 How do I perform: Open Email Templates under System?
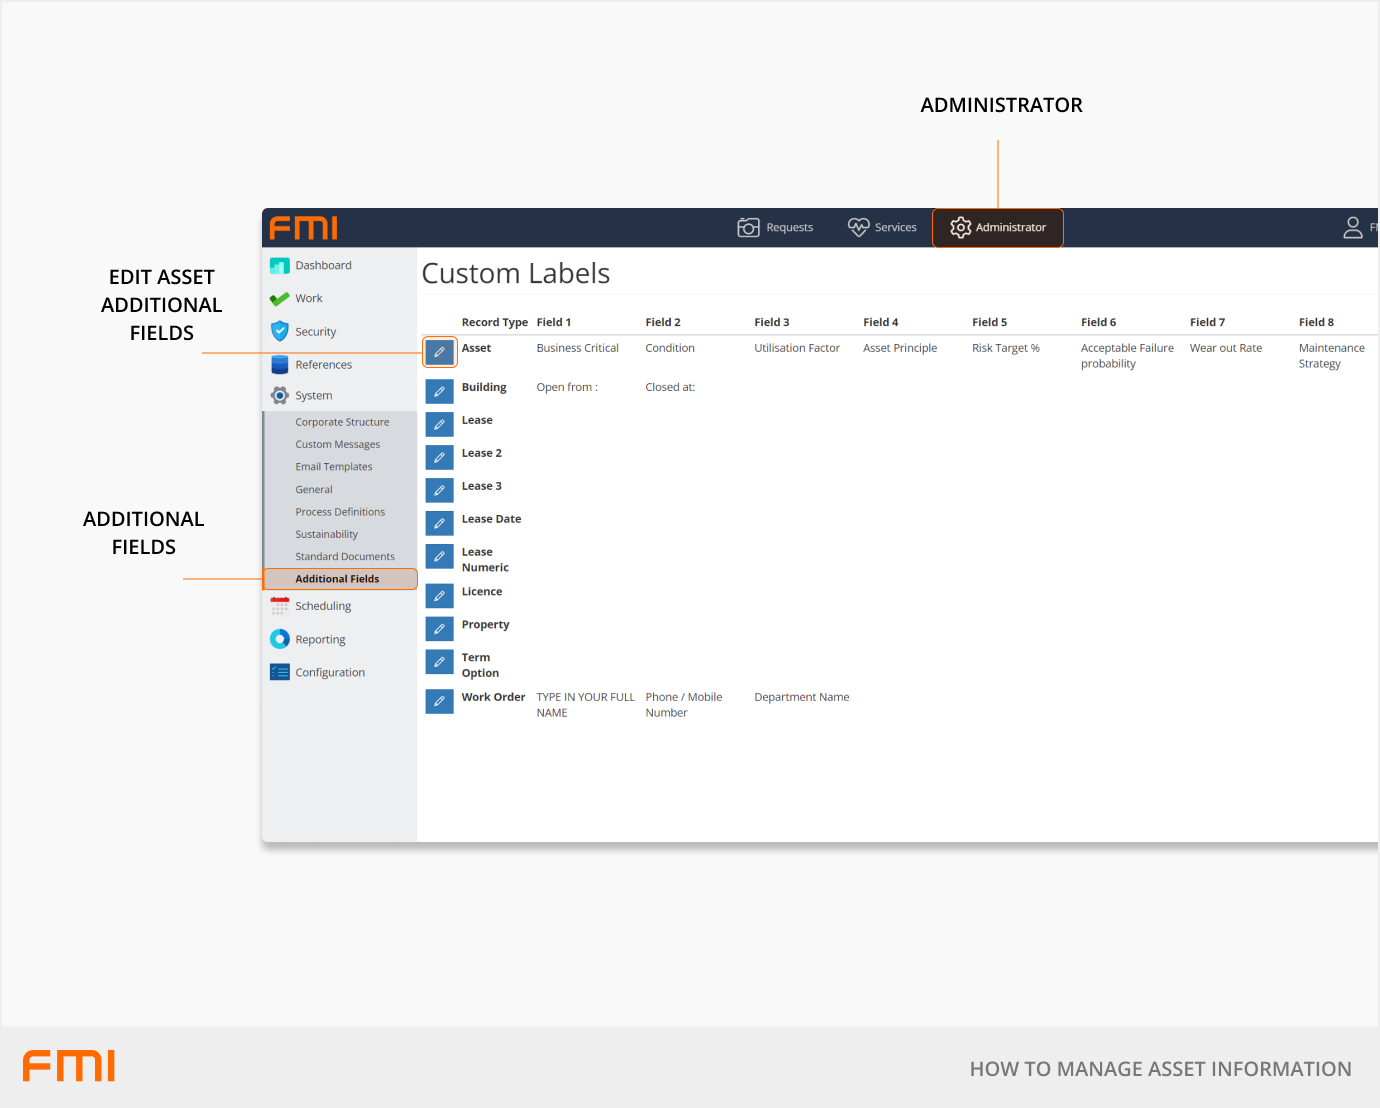pyautogui.click(x=333, y=467)
